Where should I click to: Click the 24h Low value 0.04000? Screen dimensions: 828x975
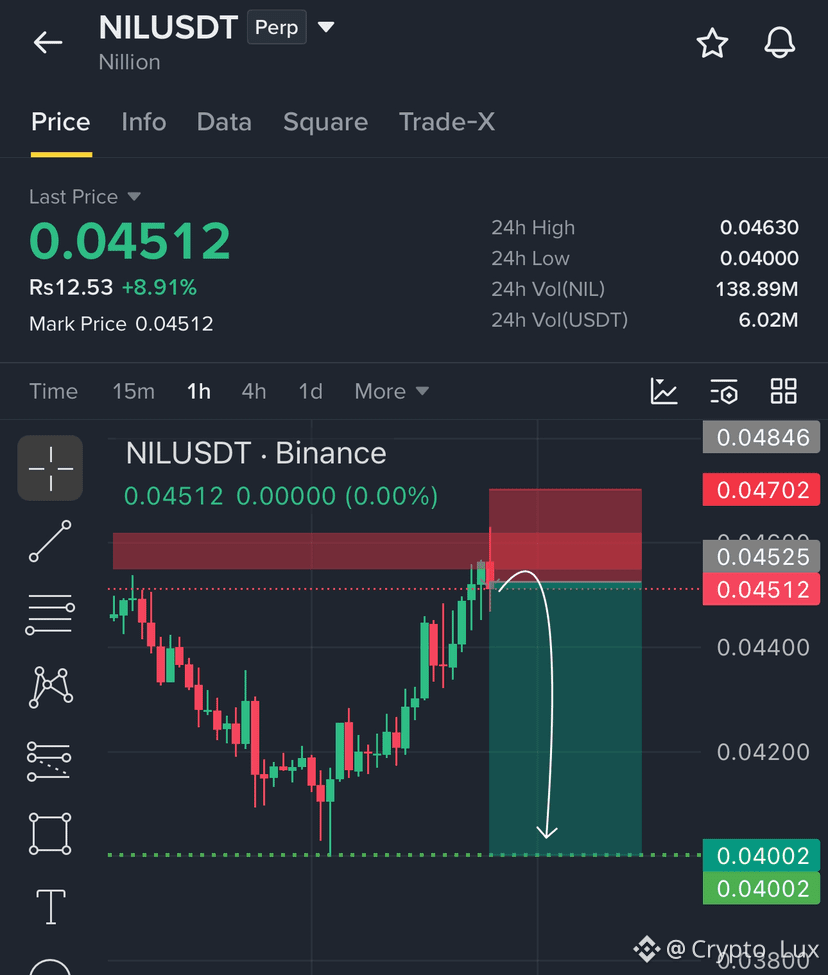pyautogui.click(x=759, y=258)
